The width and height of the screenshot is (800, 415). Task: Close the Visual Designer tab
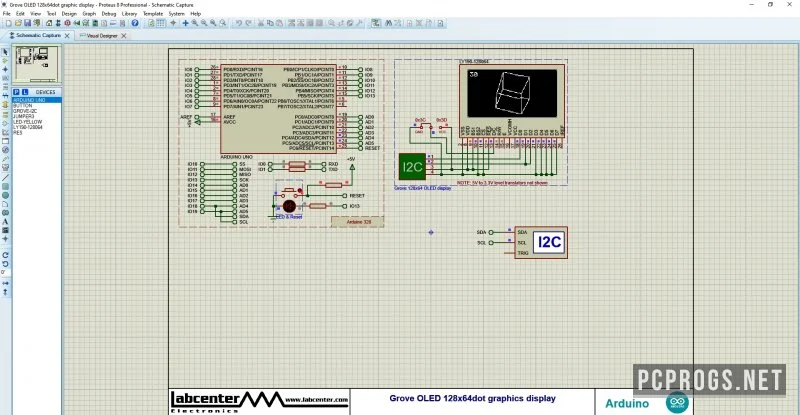point(123,36)
